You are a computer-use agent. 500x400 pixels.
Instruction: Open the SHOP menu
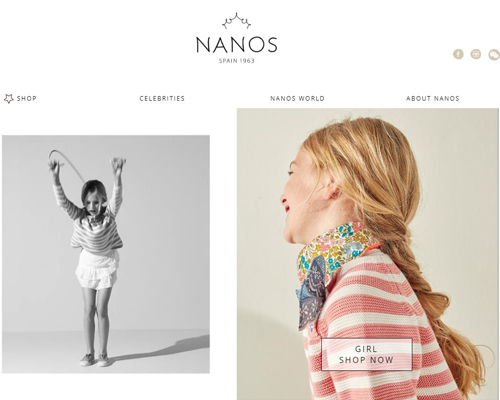coord(27,99)
